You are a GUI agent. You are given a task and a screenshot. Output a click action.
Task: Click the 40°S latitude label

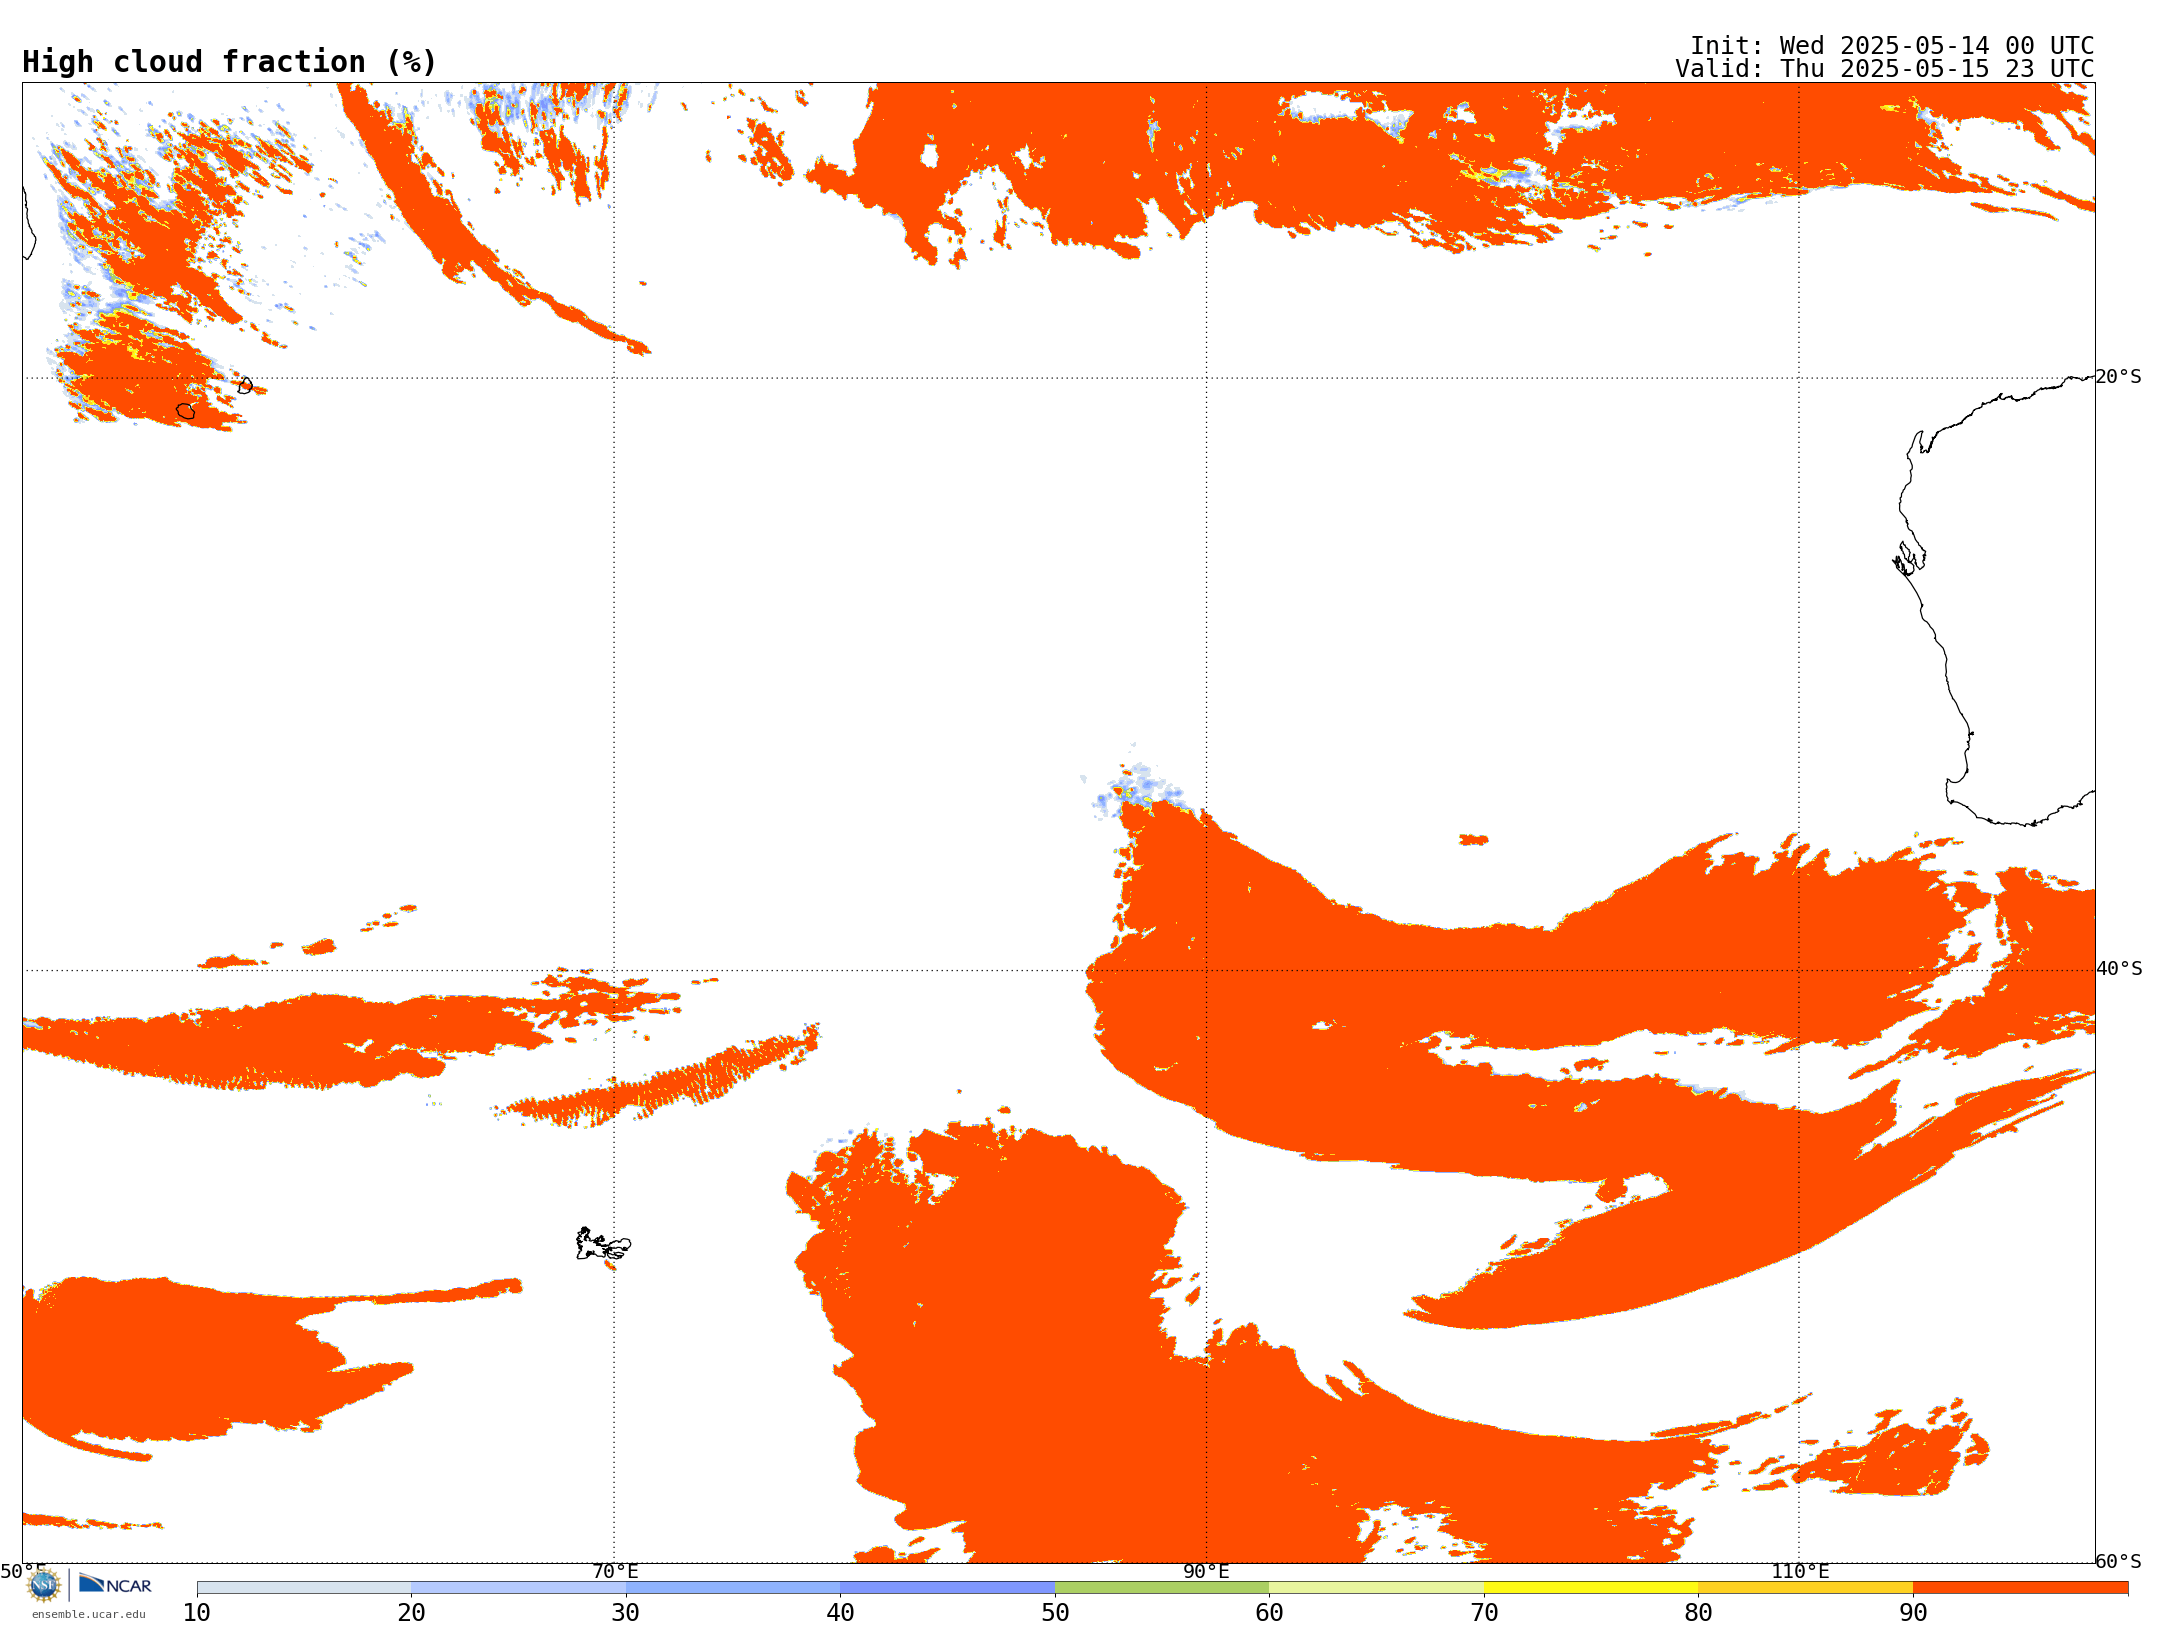click(2119, 969)
